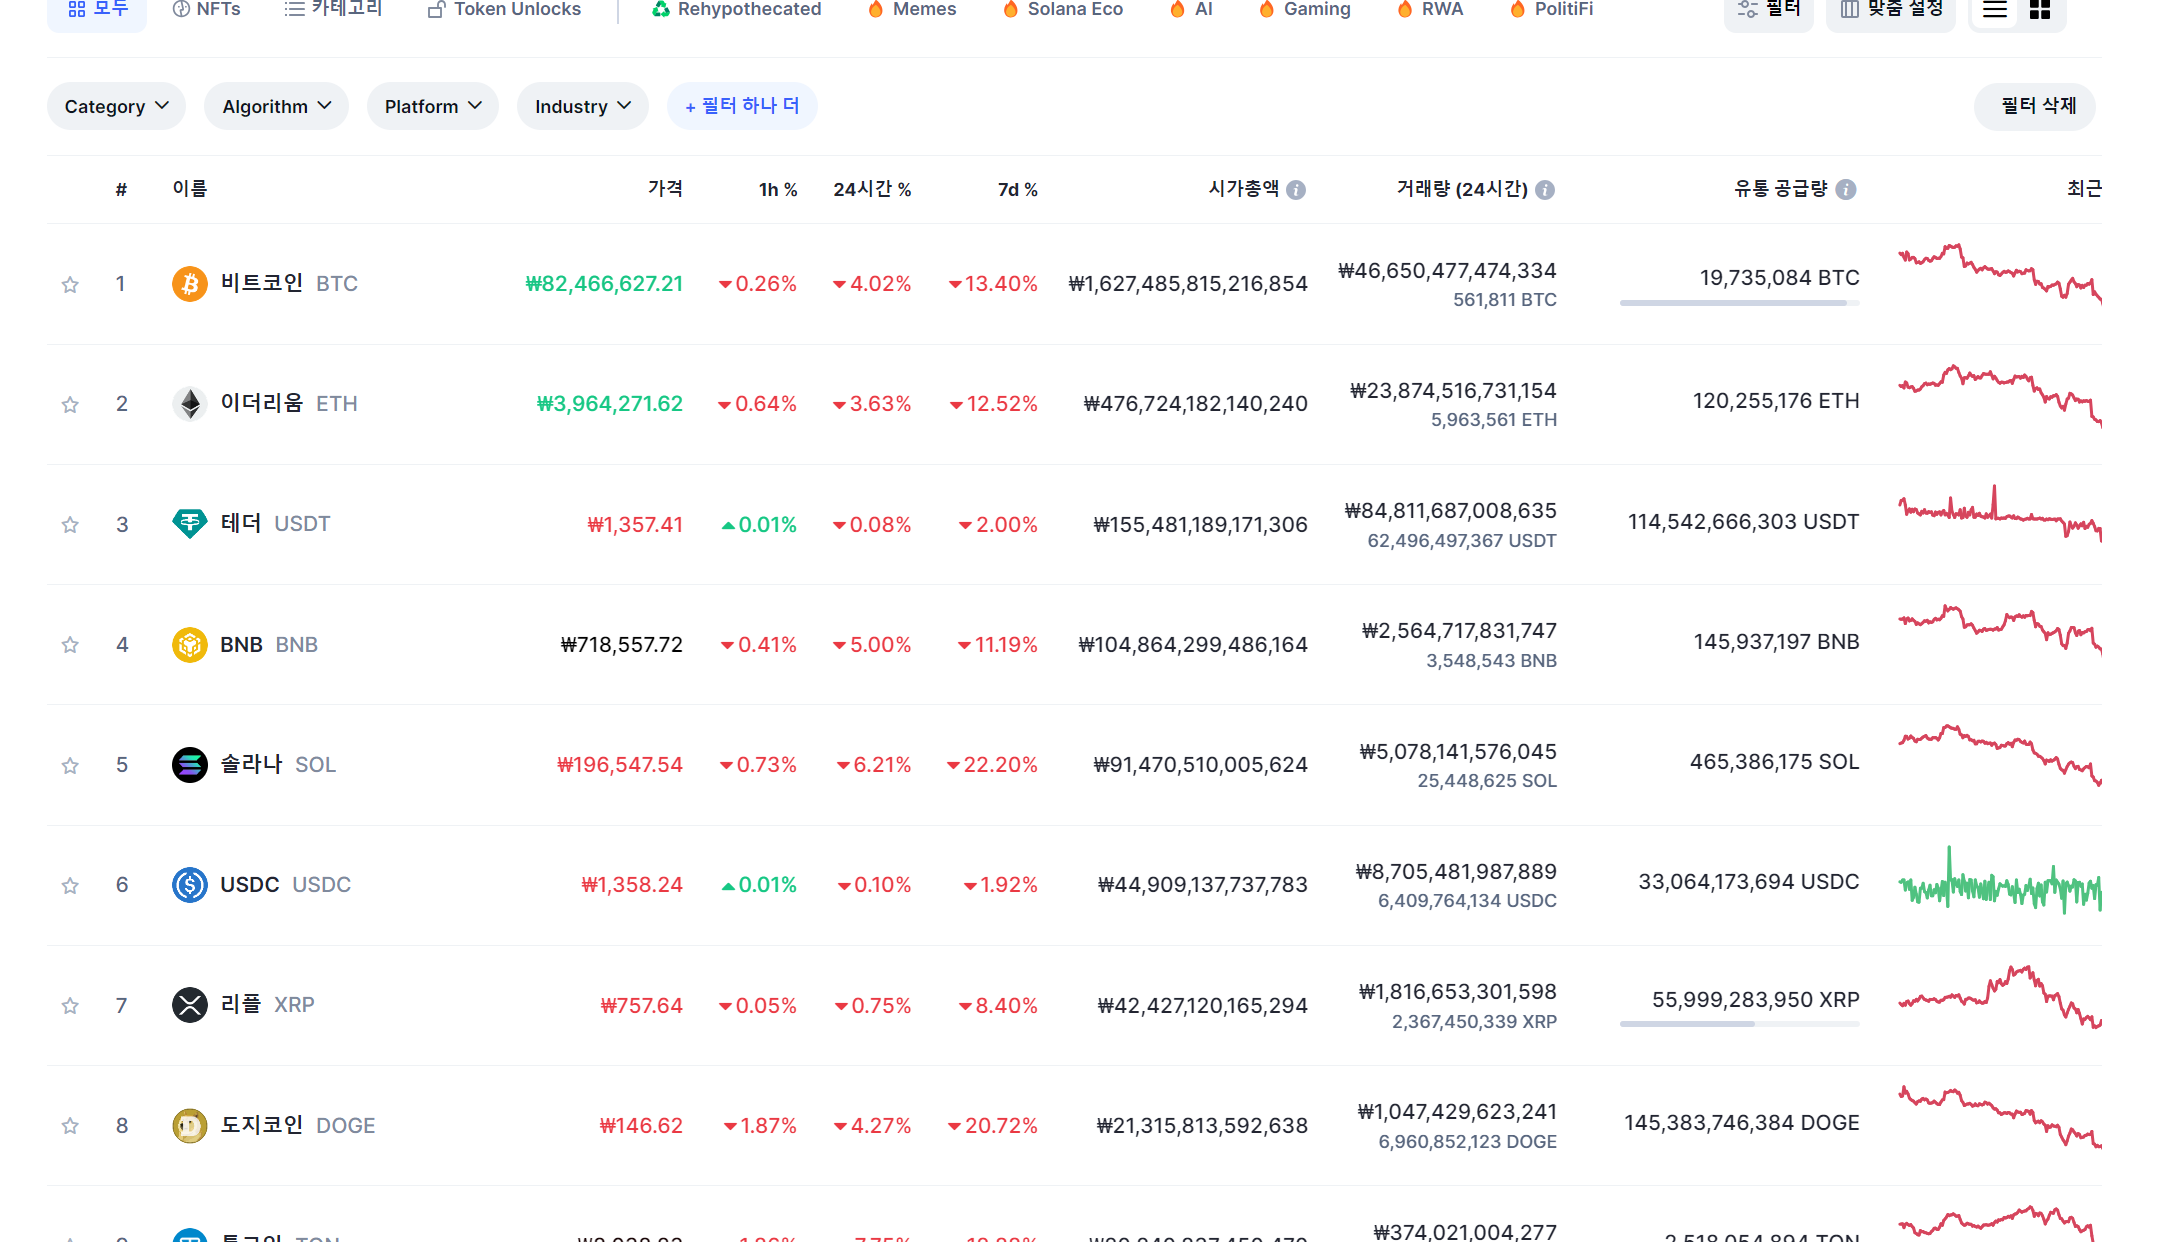Favorite XRP with the star toggle
This screenshot has height=1242, width=2176.
70,1006
